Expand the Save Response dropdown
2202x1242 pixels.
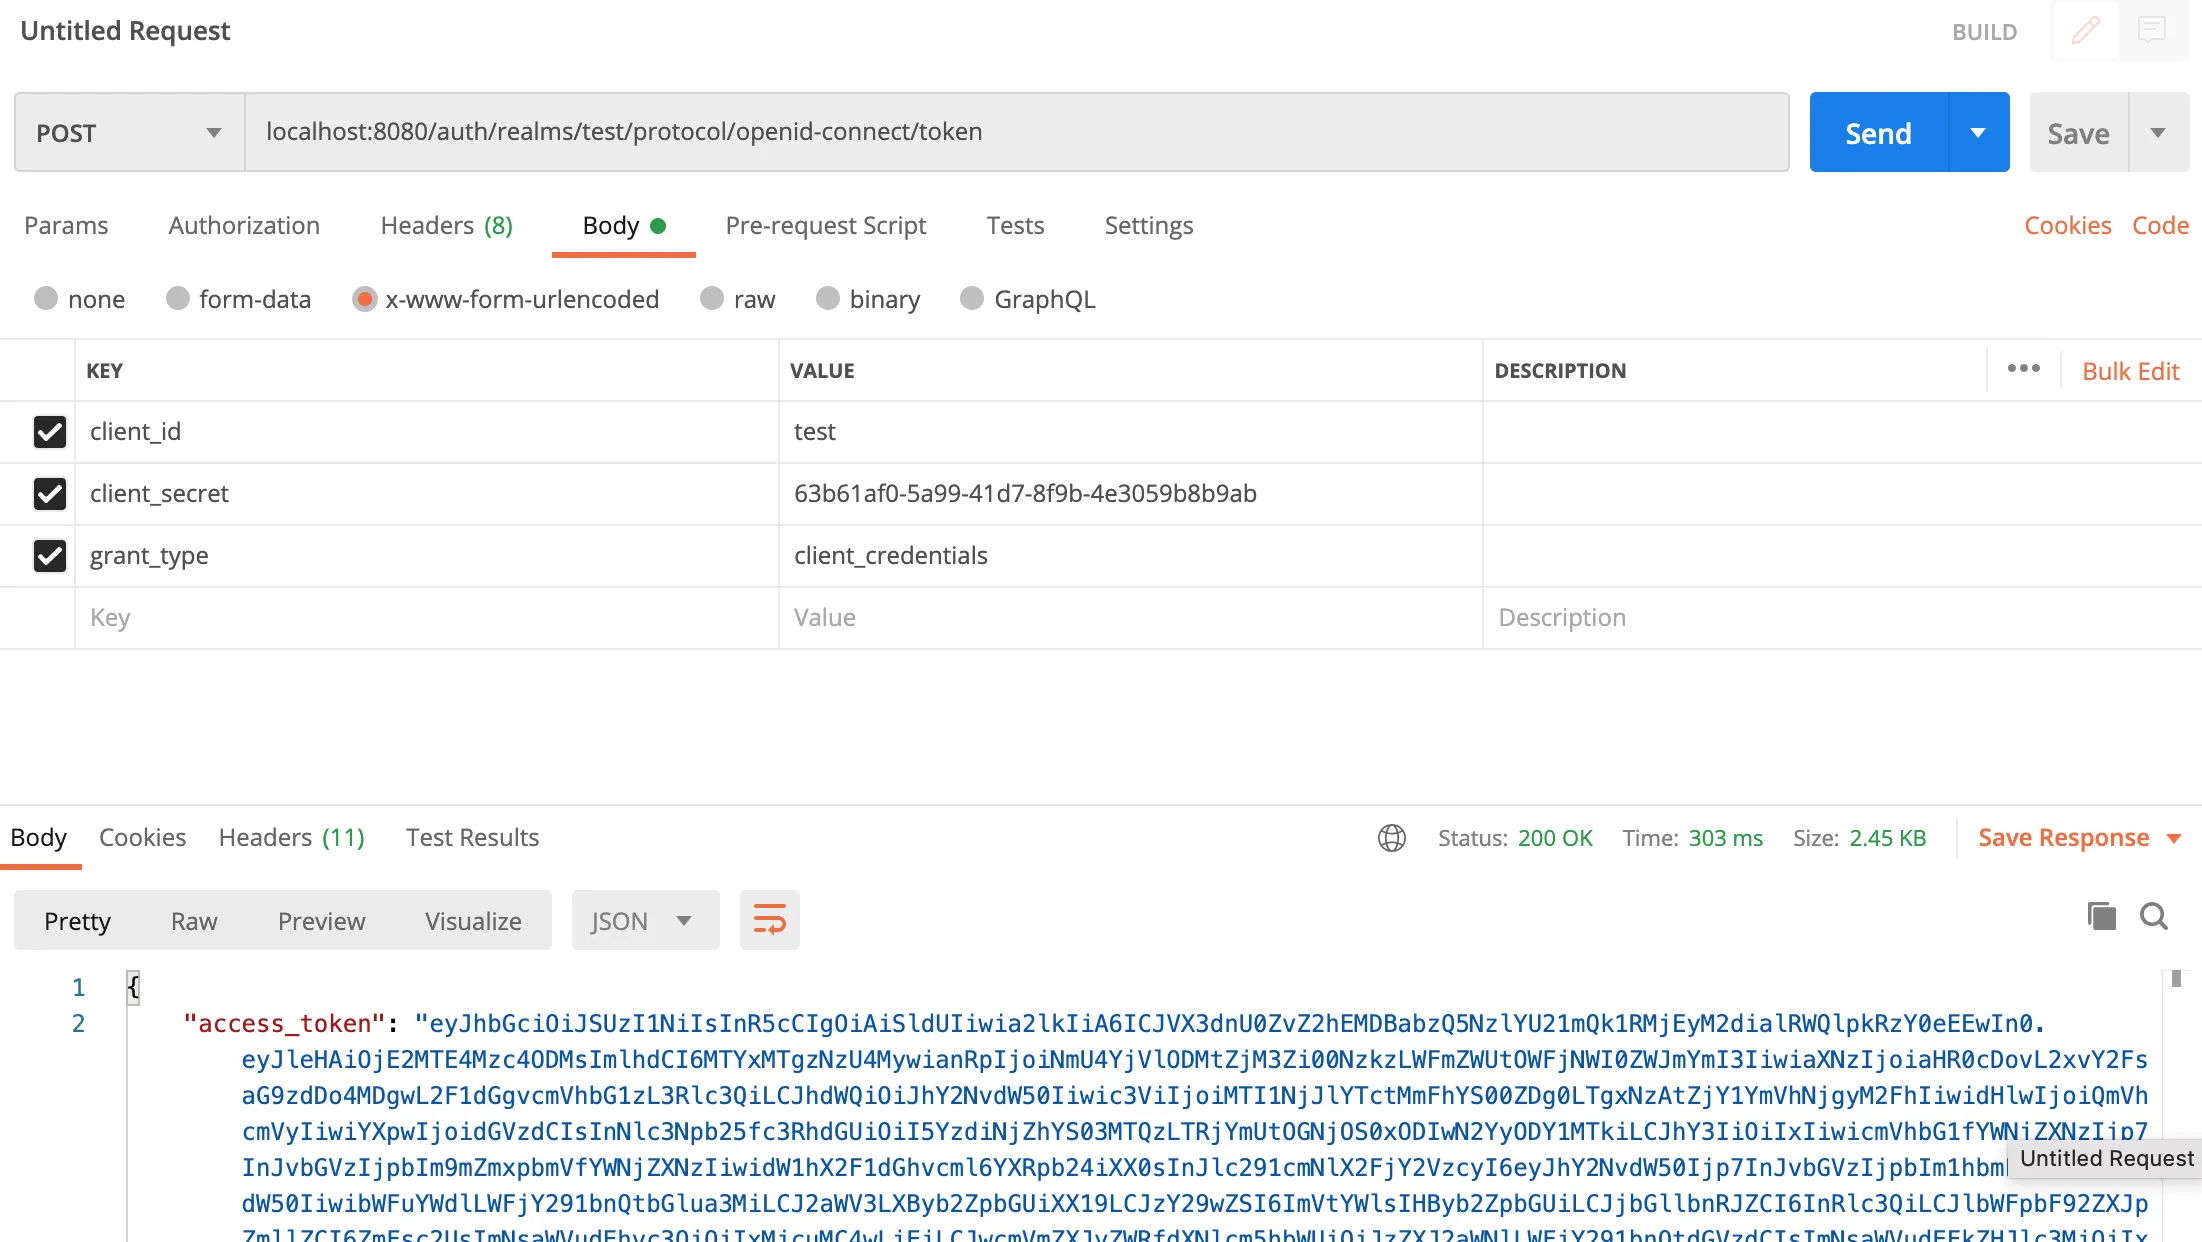pos(2174,838)
